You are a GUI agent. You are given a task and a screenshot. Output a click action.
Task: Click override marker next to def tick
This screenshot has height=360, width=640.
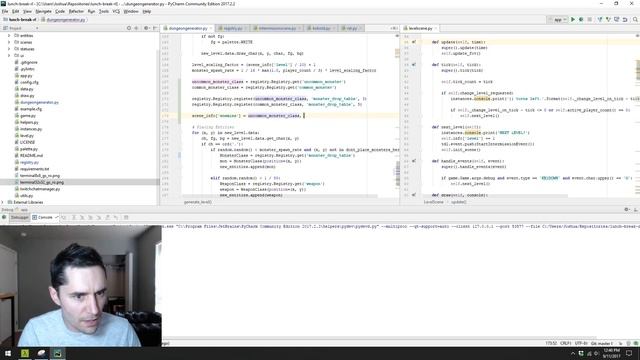[x=414, y=64]
